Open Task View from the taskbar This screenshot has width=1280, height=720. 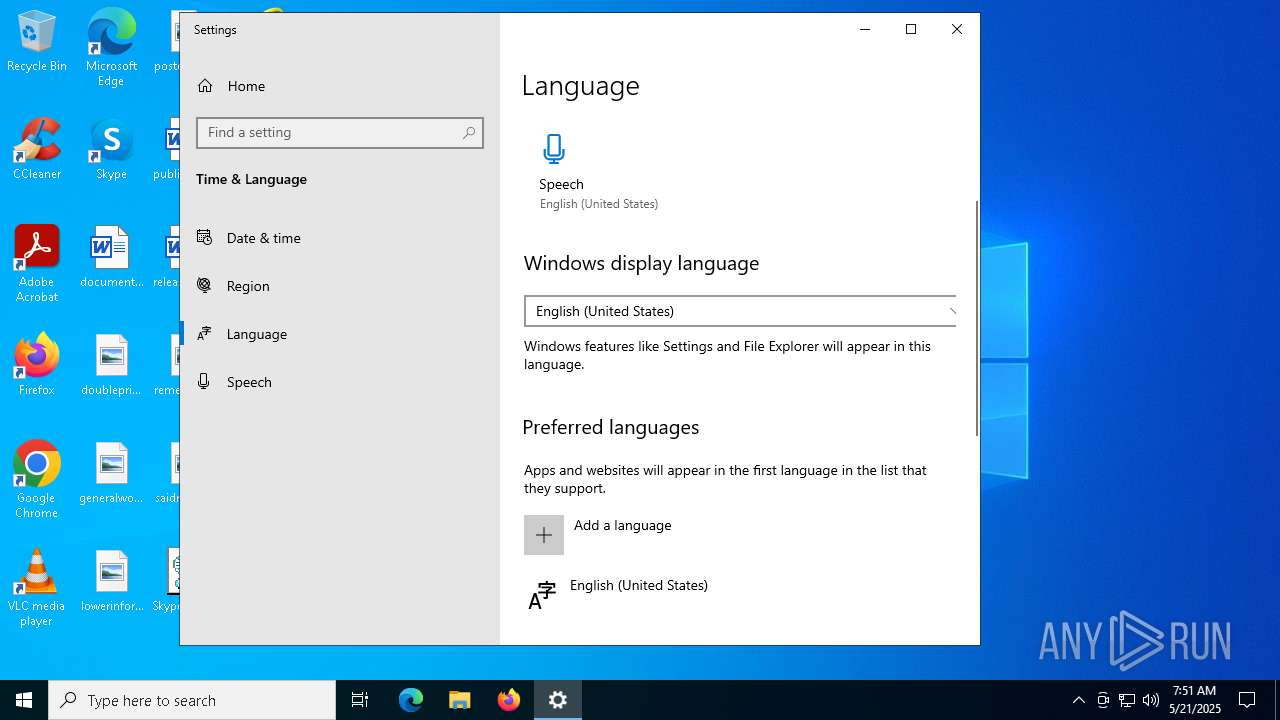[360, 700]
